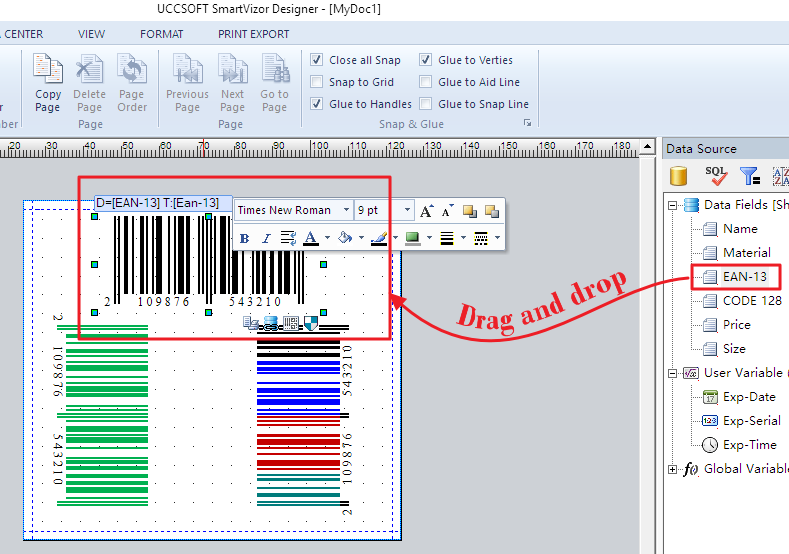The width and height of the screenshot is (789, 554).
Task: Open the font color dropdown arrow
Action: pos(327,238)
